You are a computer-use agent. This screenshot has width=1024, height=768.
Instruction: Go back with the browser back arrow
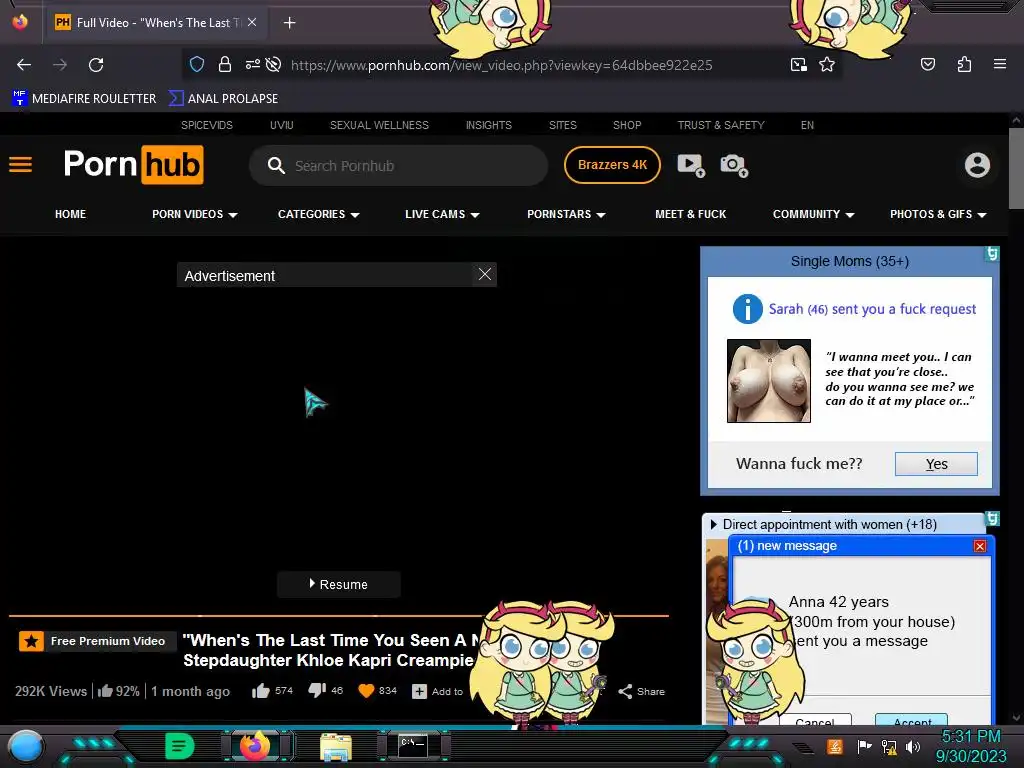pos(24,65)
